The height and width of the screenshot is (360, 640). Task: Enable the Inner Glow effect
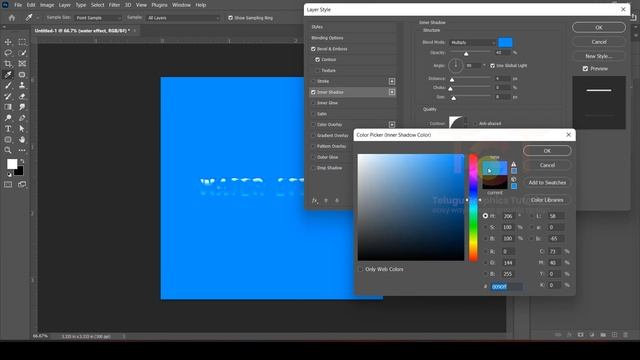(313, 103)
